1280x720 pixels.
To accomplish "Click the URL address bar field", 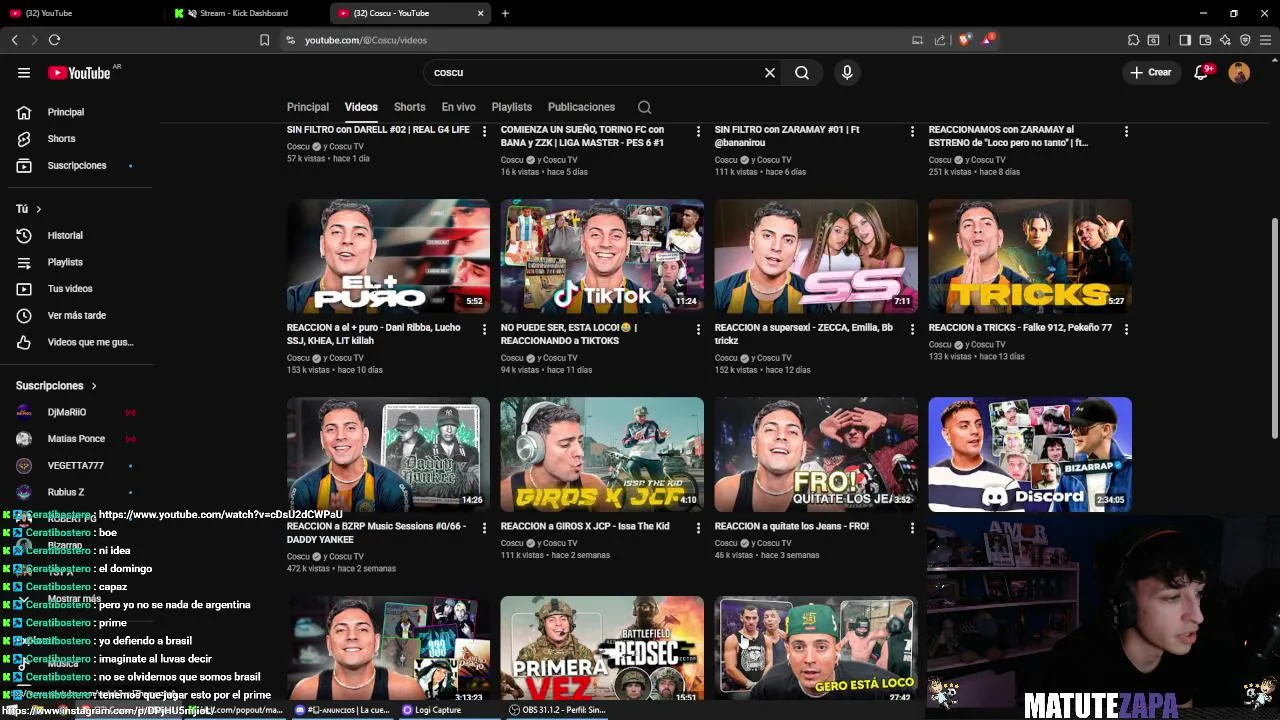I will click(600, 40).
